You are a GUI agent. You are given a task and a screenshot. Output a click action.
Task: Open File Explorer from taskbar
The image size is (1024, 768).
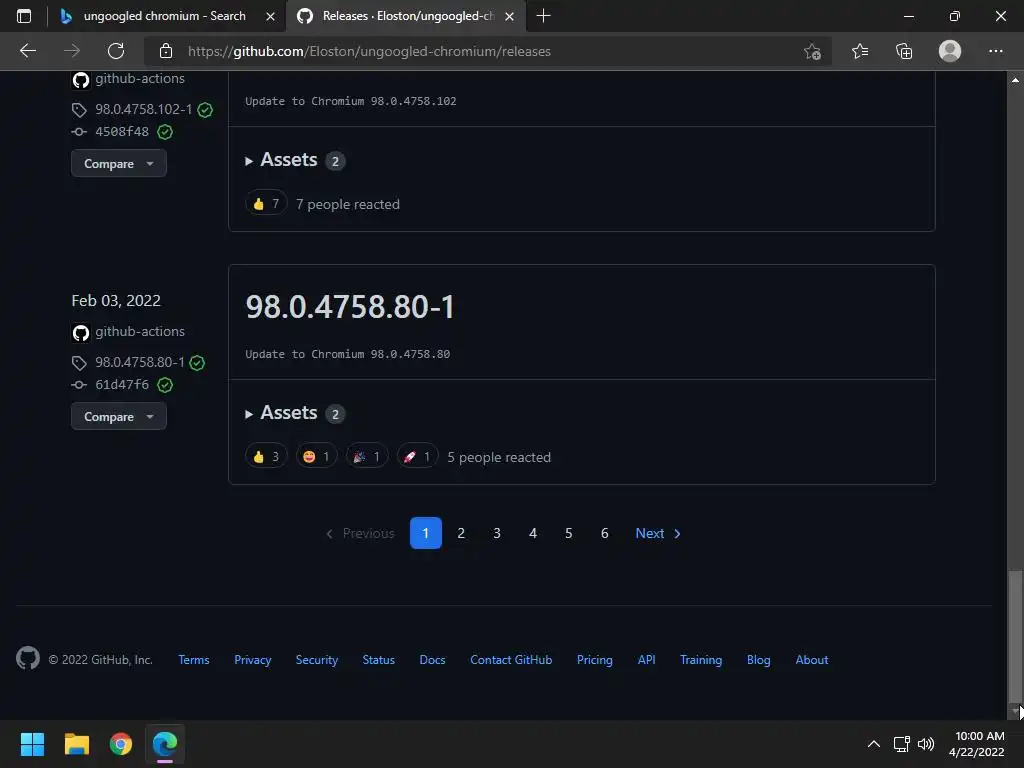(76, 744)
